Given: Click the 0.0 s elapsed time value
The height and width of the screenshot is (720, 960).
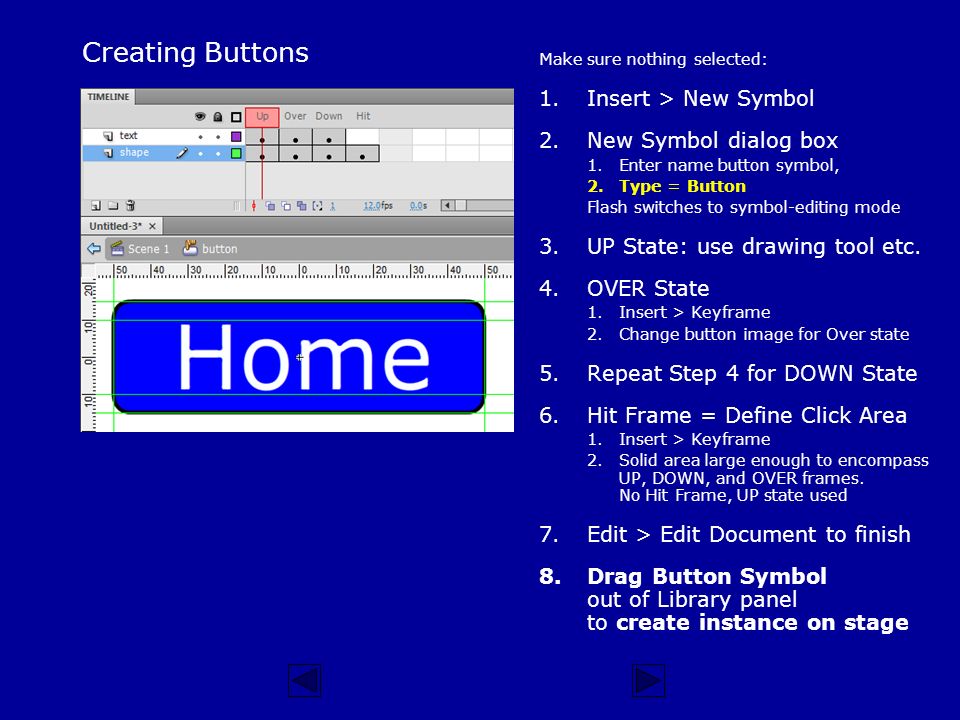Looking at the screenshot, I should (418, 206).
